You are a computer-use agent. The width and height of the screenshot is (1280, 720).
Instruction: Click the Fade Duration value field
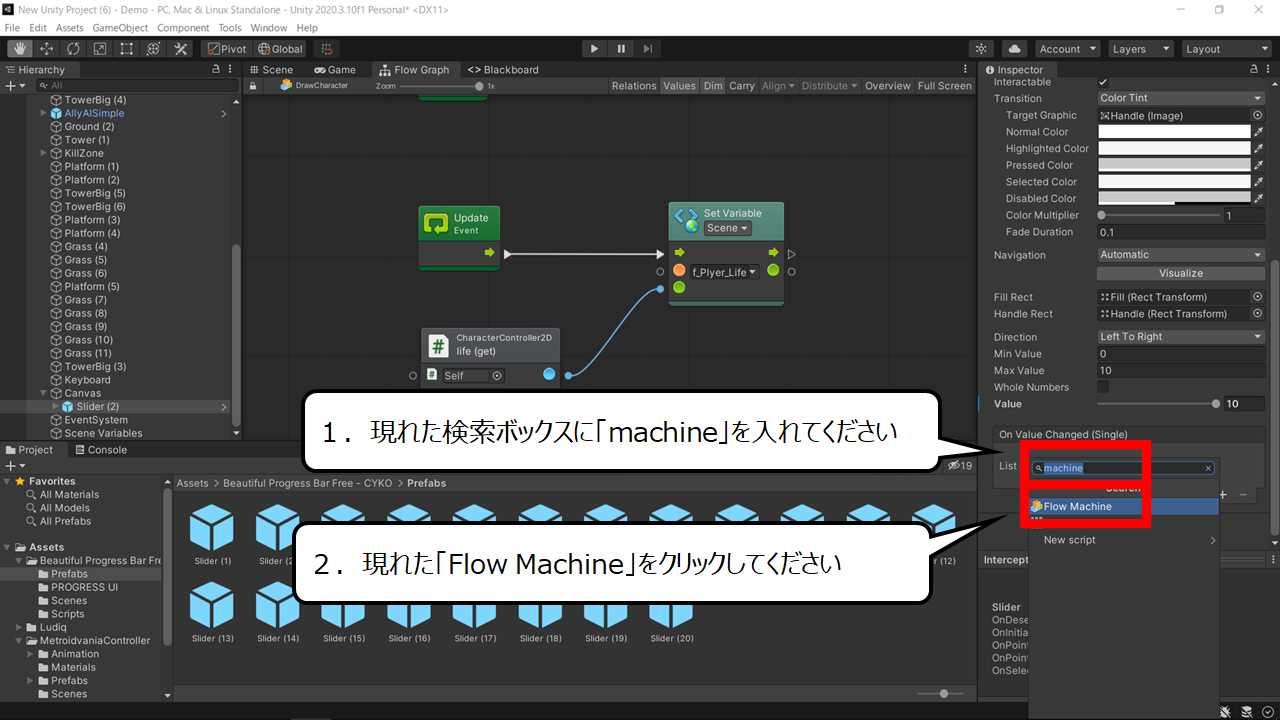pyautogui.click(x=1181, y=232)
